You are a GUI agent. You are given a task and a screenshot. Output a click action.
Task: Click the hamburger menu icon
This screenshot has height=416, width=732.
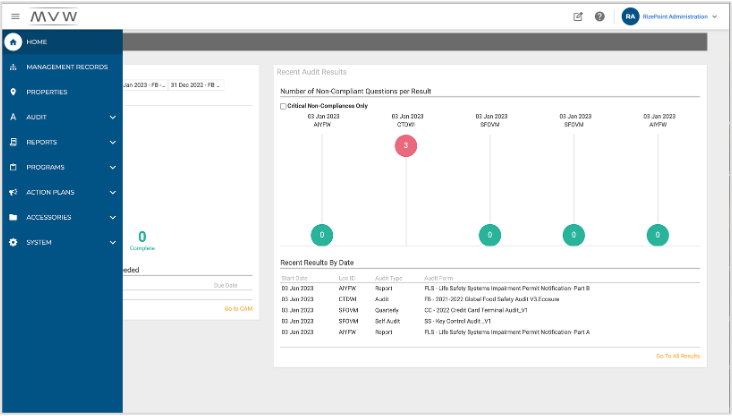pos(15,16)
